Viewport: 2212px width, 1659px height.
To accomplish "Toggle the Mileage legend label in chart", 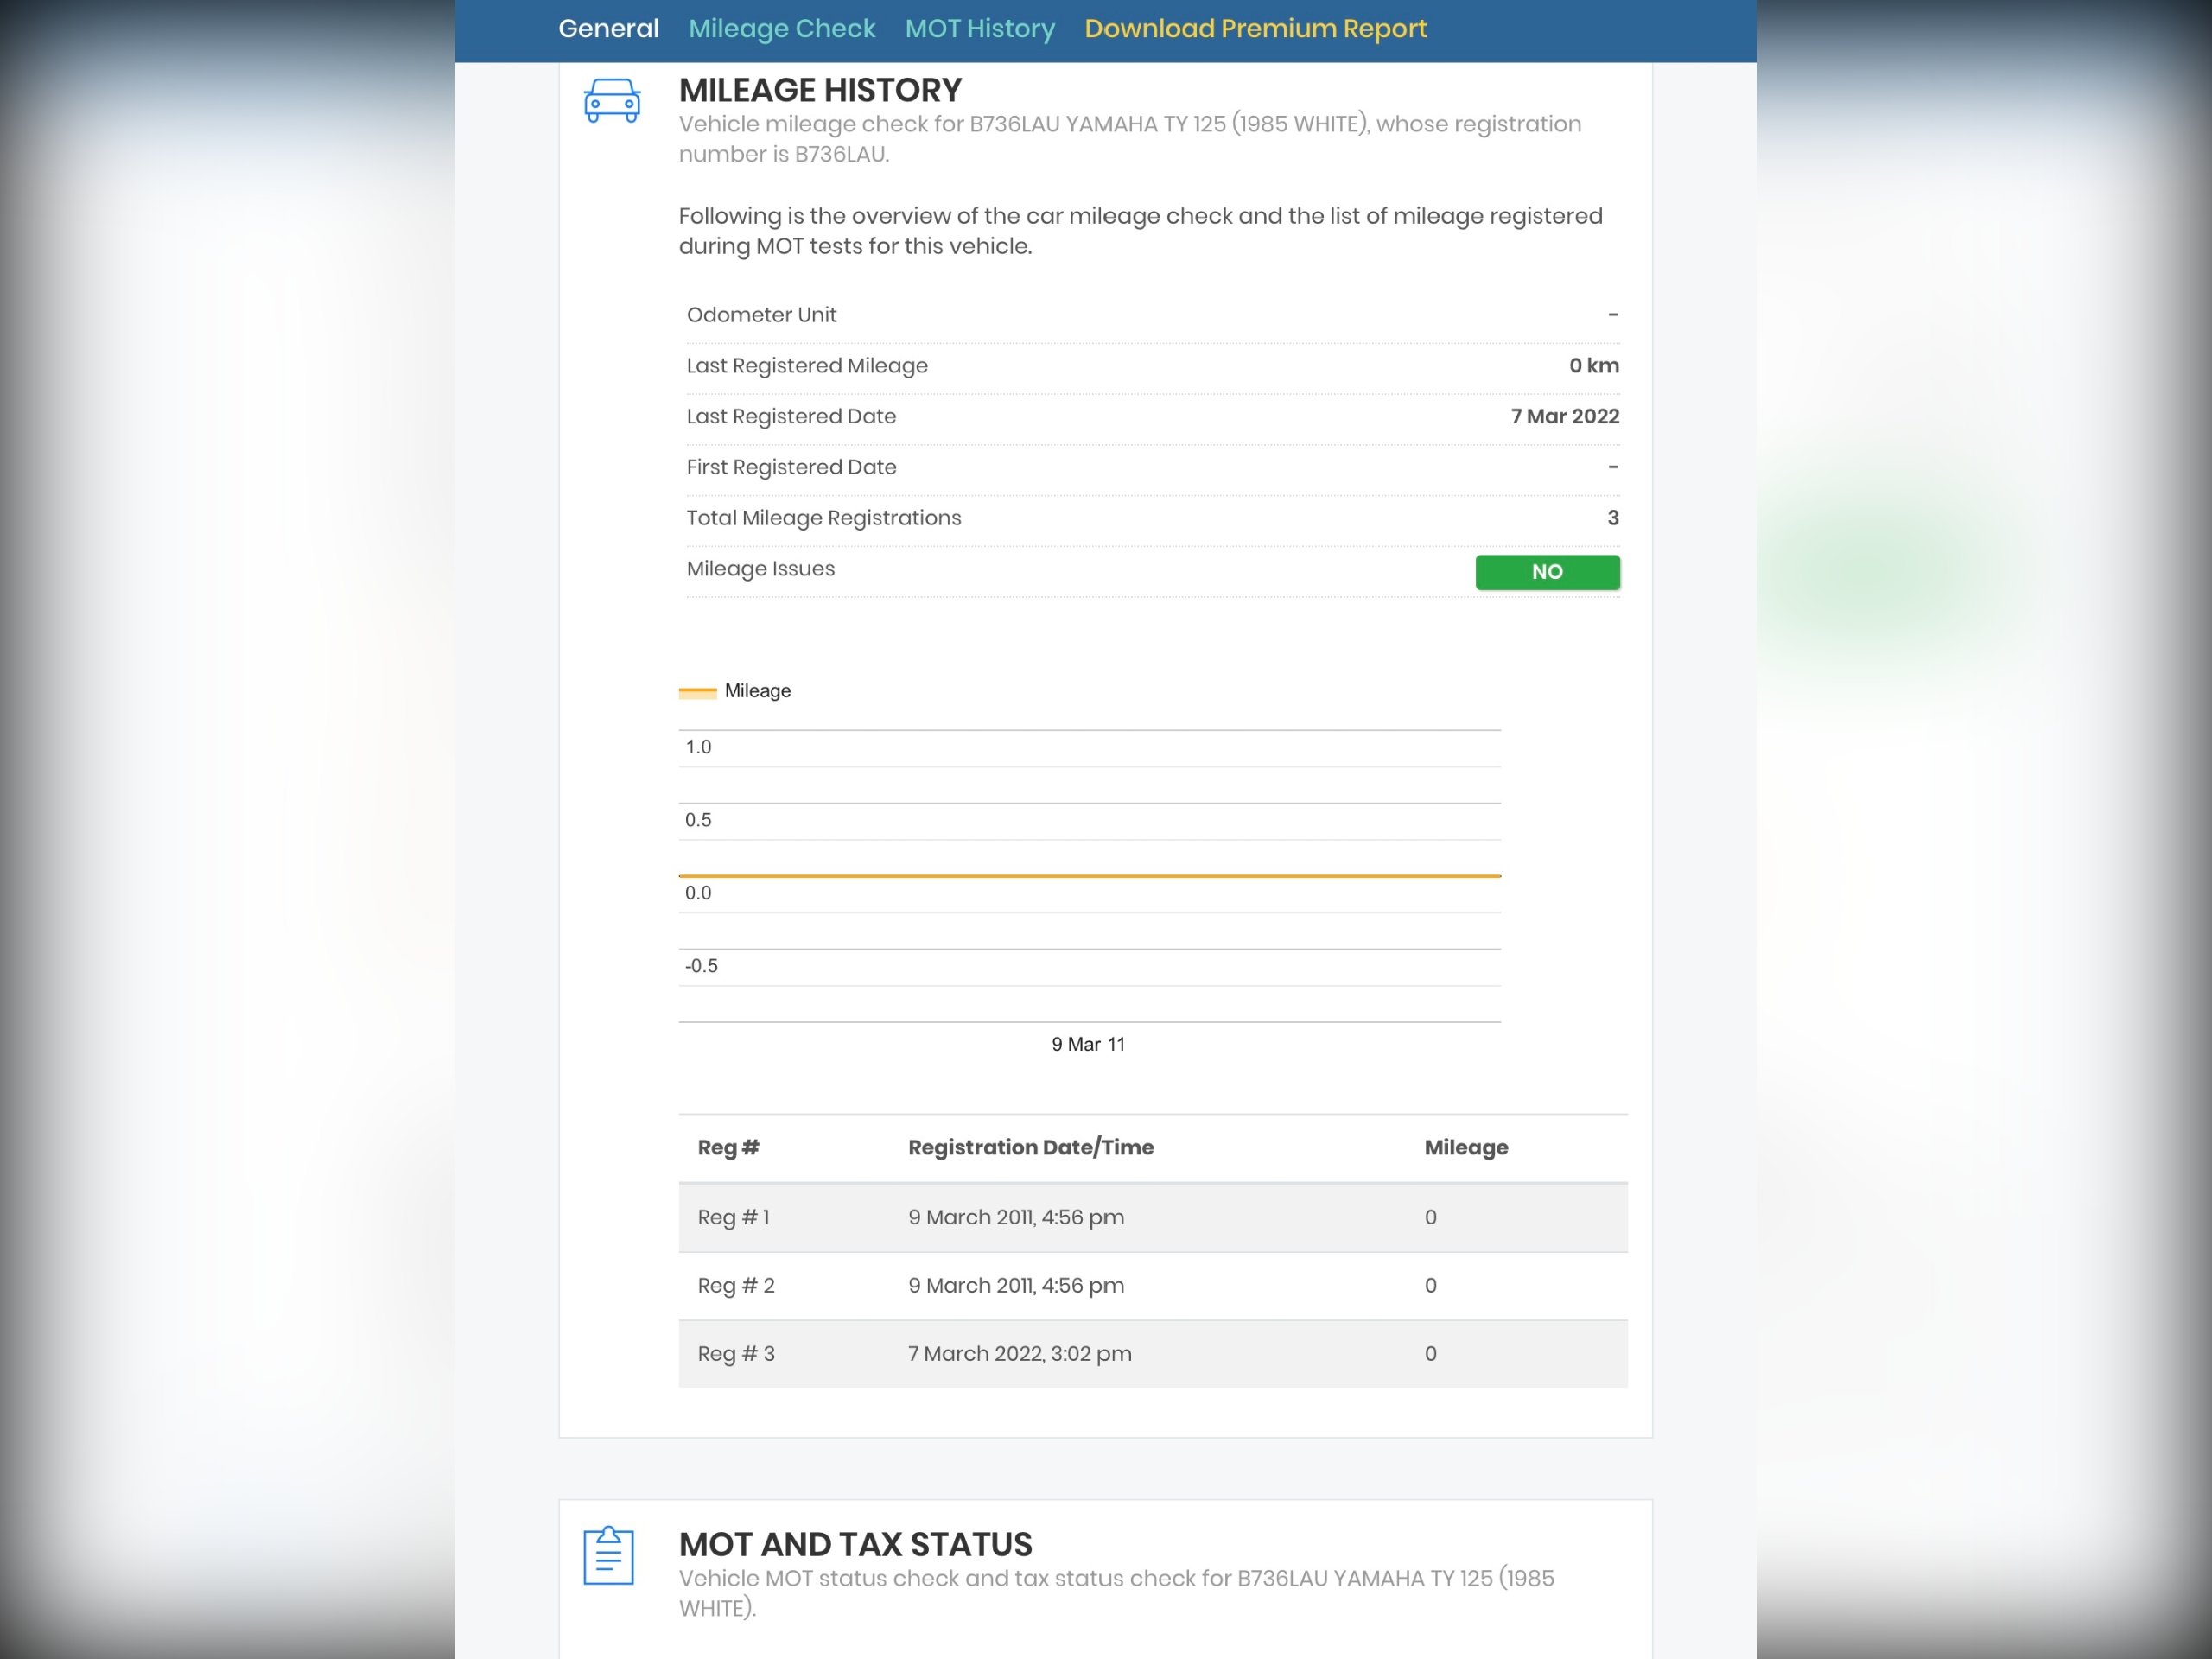I will point(757,691).
